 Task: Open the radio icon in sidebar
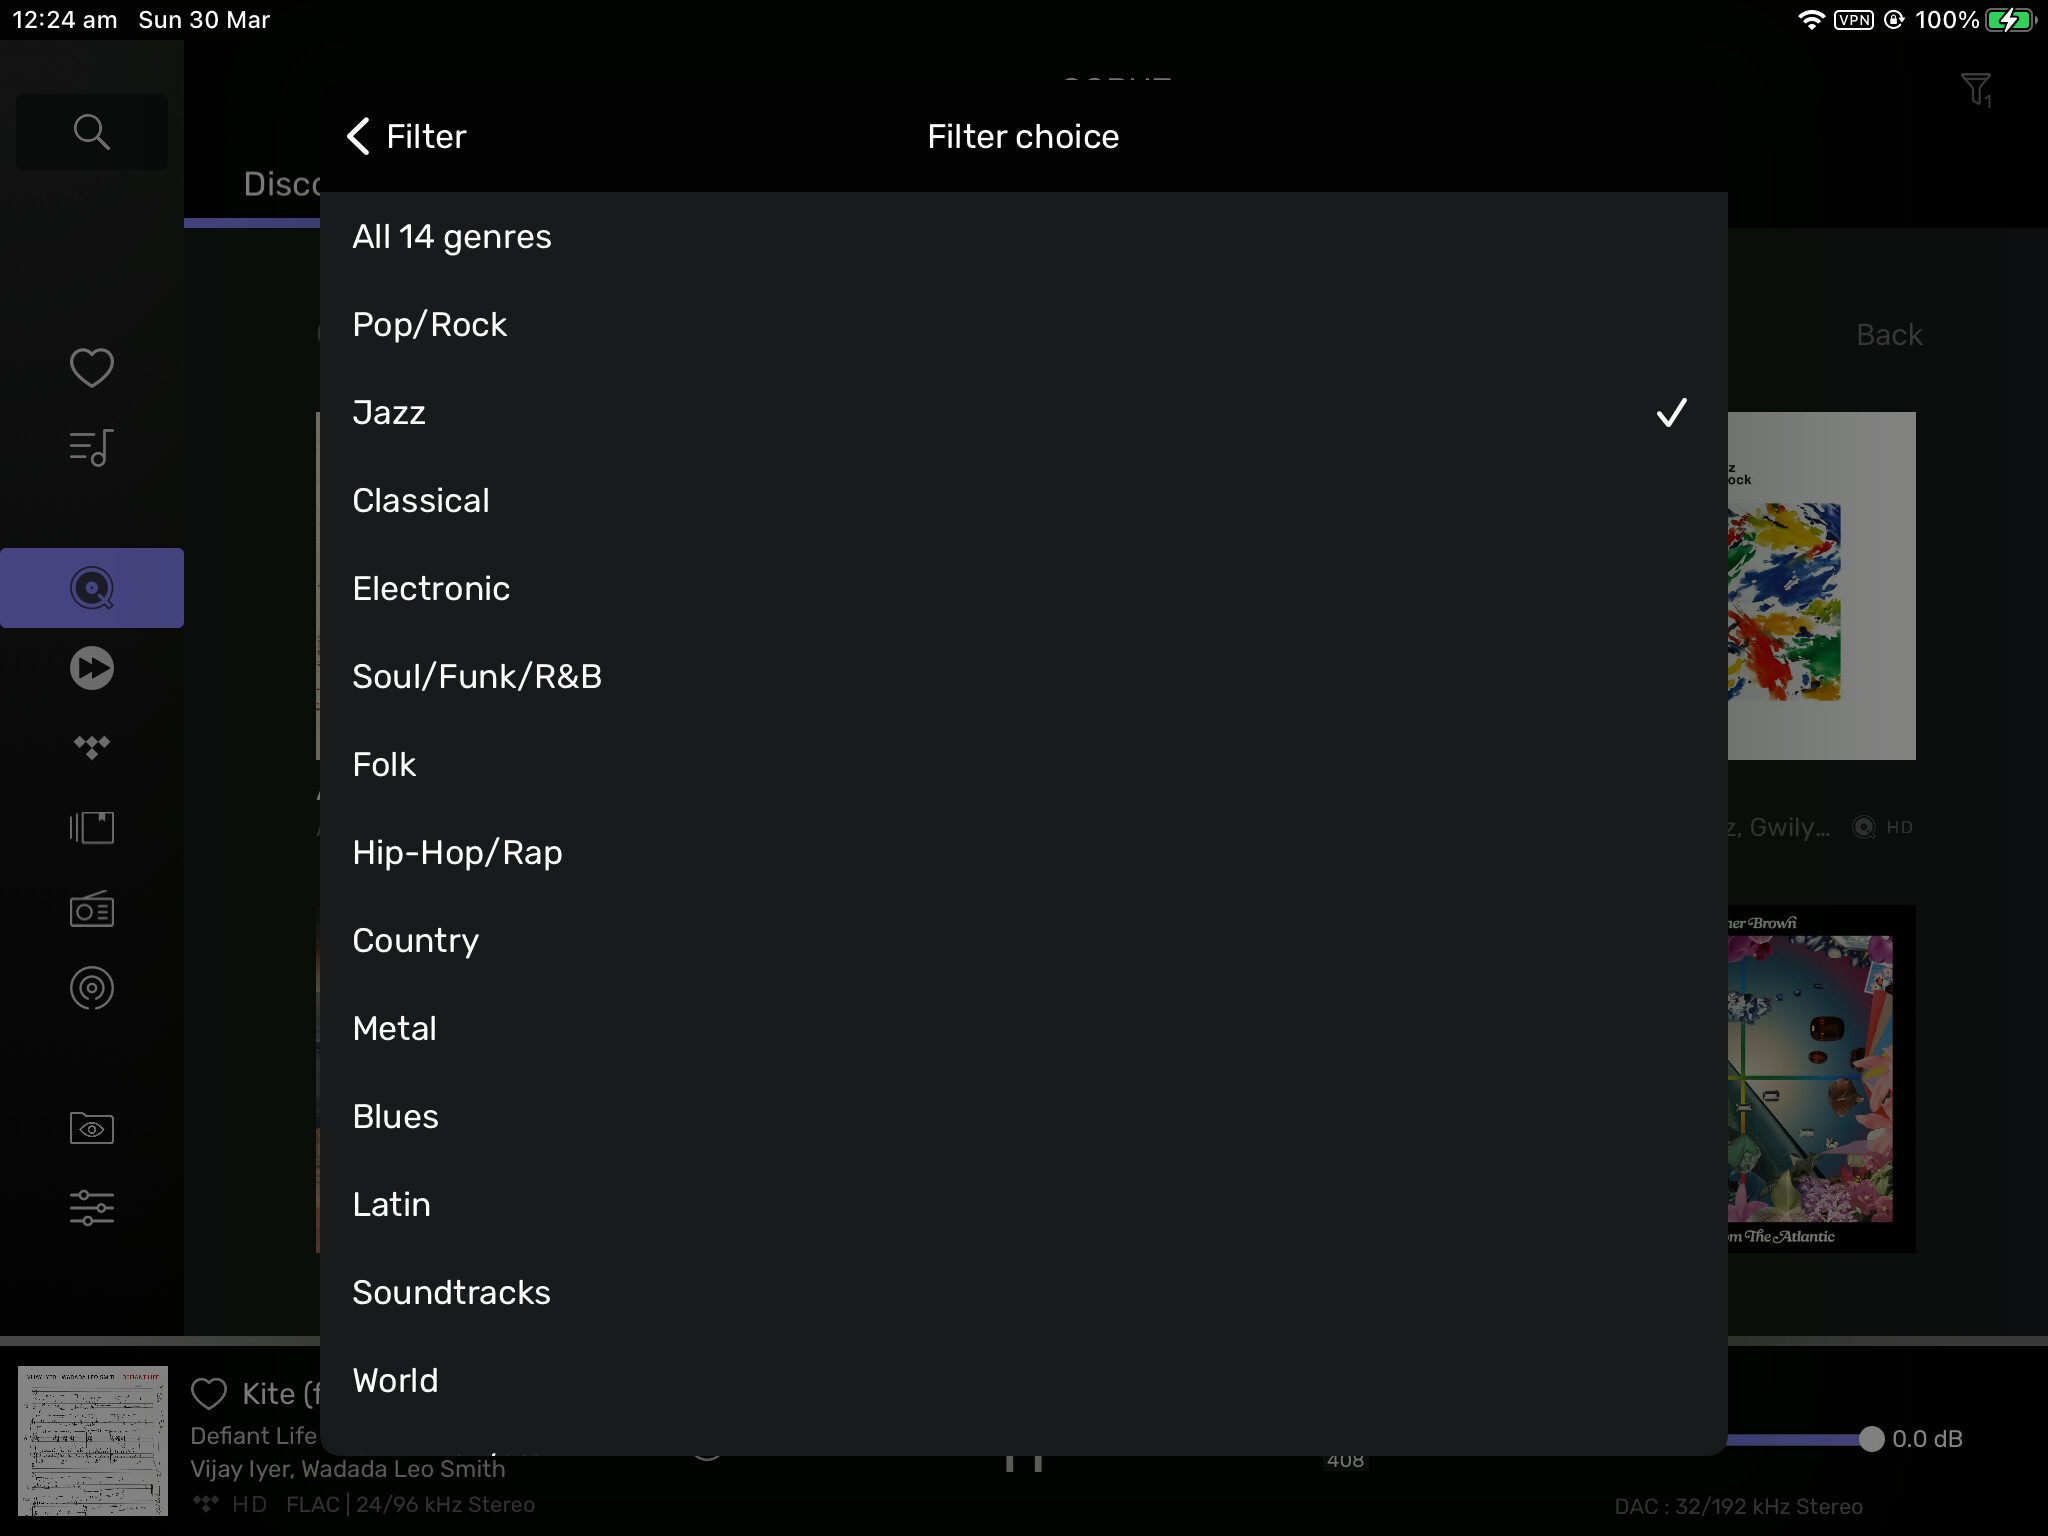coord(91,908)
